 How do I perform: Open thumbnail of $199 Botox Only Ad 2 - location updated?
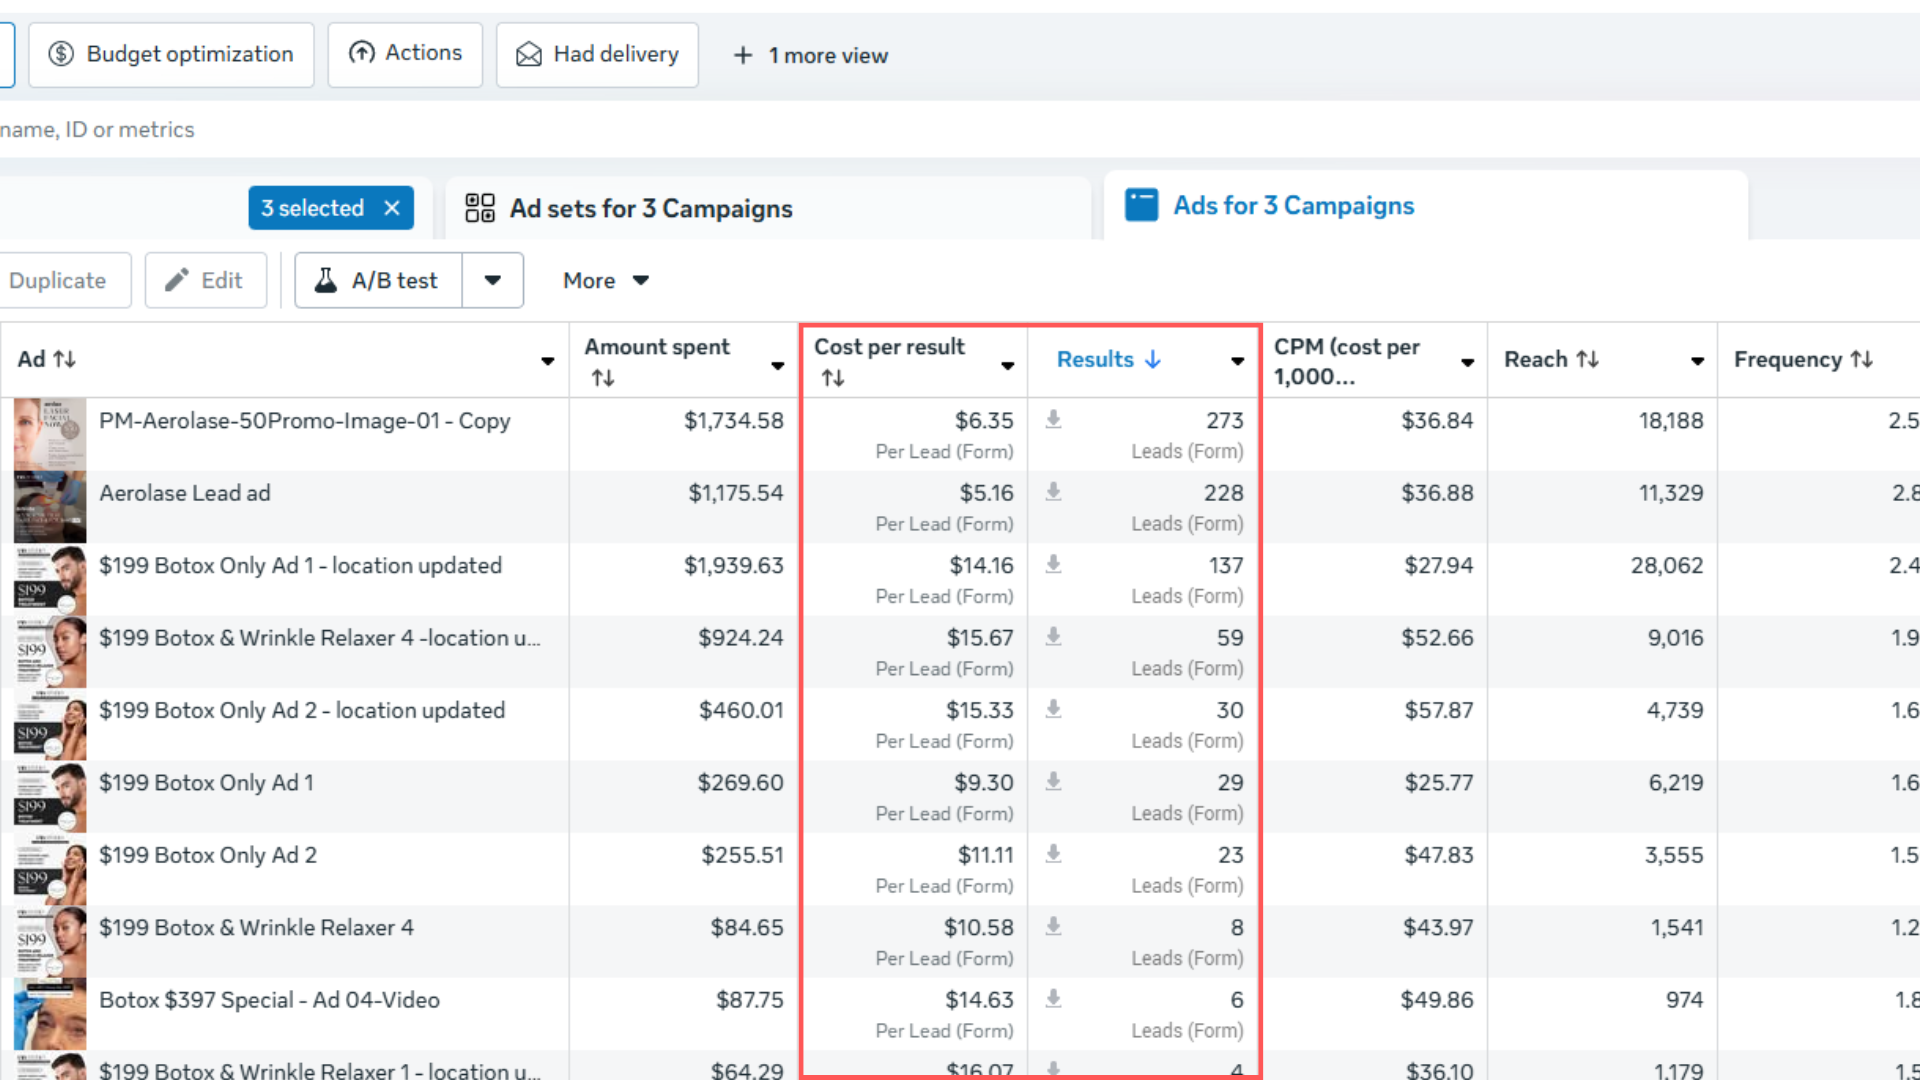point(50,725)
